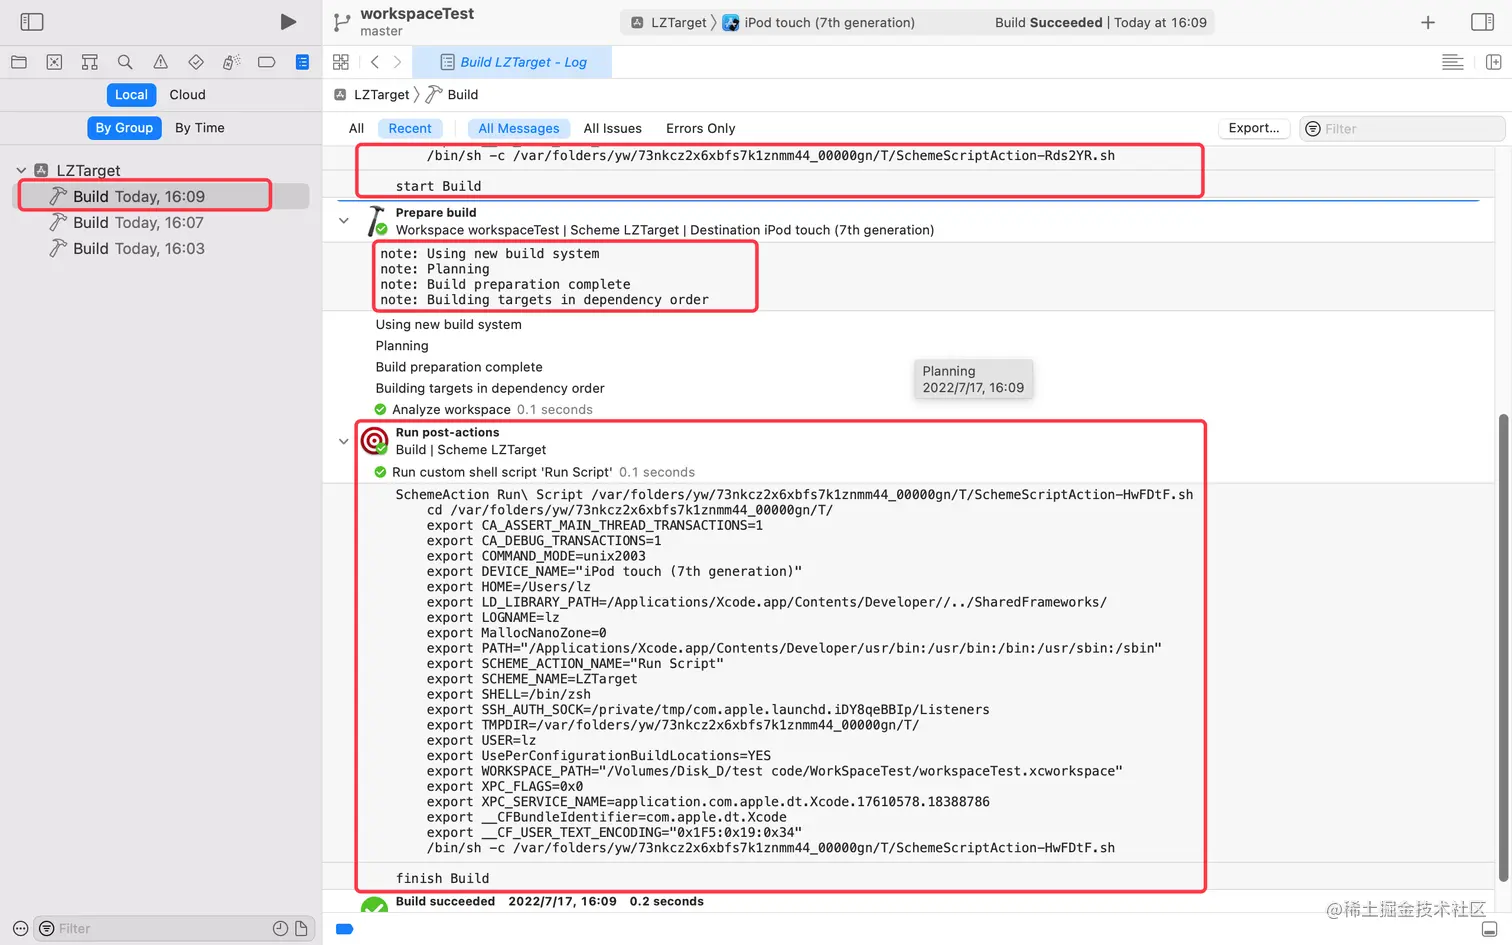The width and height of the screenshot is (1512, 945).
Task: Open the Build LZTarget - Log tab
Action: [513, 62]
